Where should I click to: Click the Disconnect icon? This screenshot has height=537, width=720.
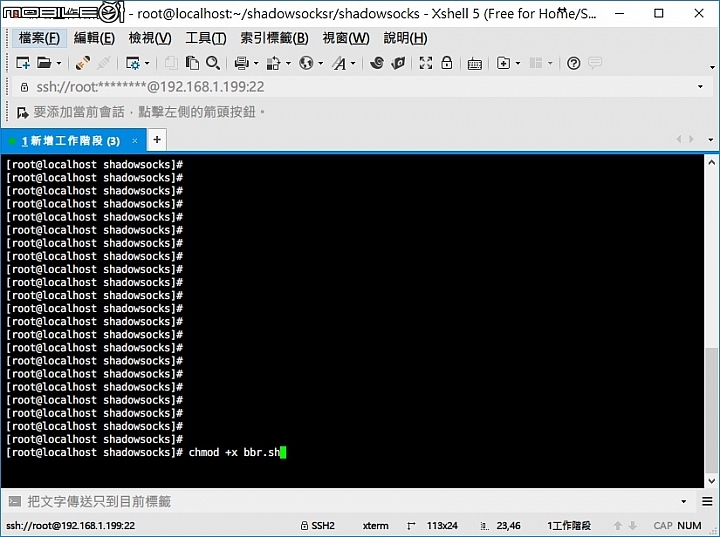click(104, 63)
